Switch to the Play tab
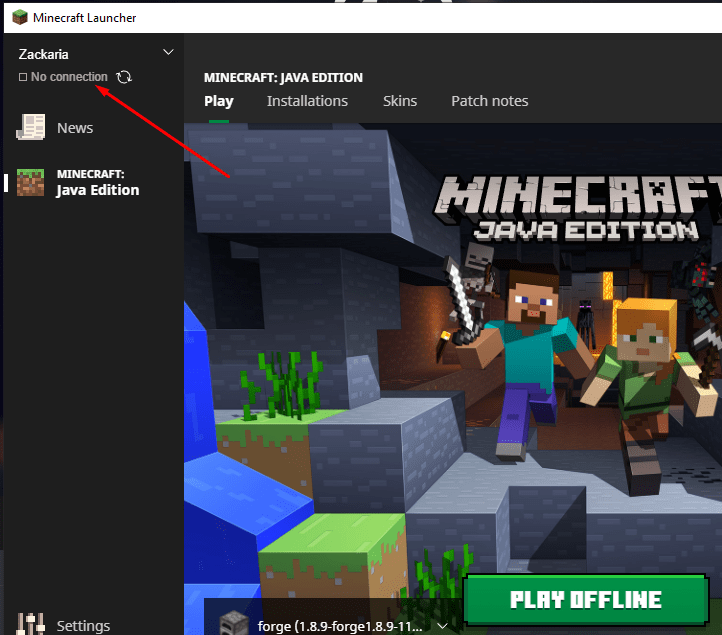This screenshot has width=722, height=635. [x=219, y=101]
